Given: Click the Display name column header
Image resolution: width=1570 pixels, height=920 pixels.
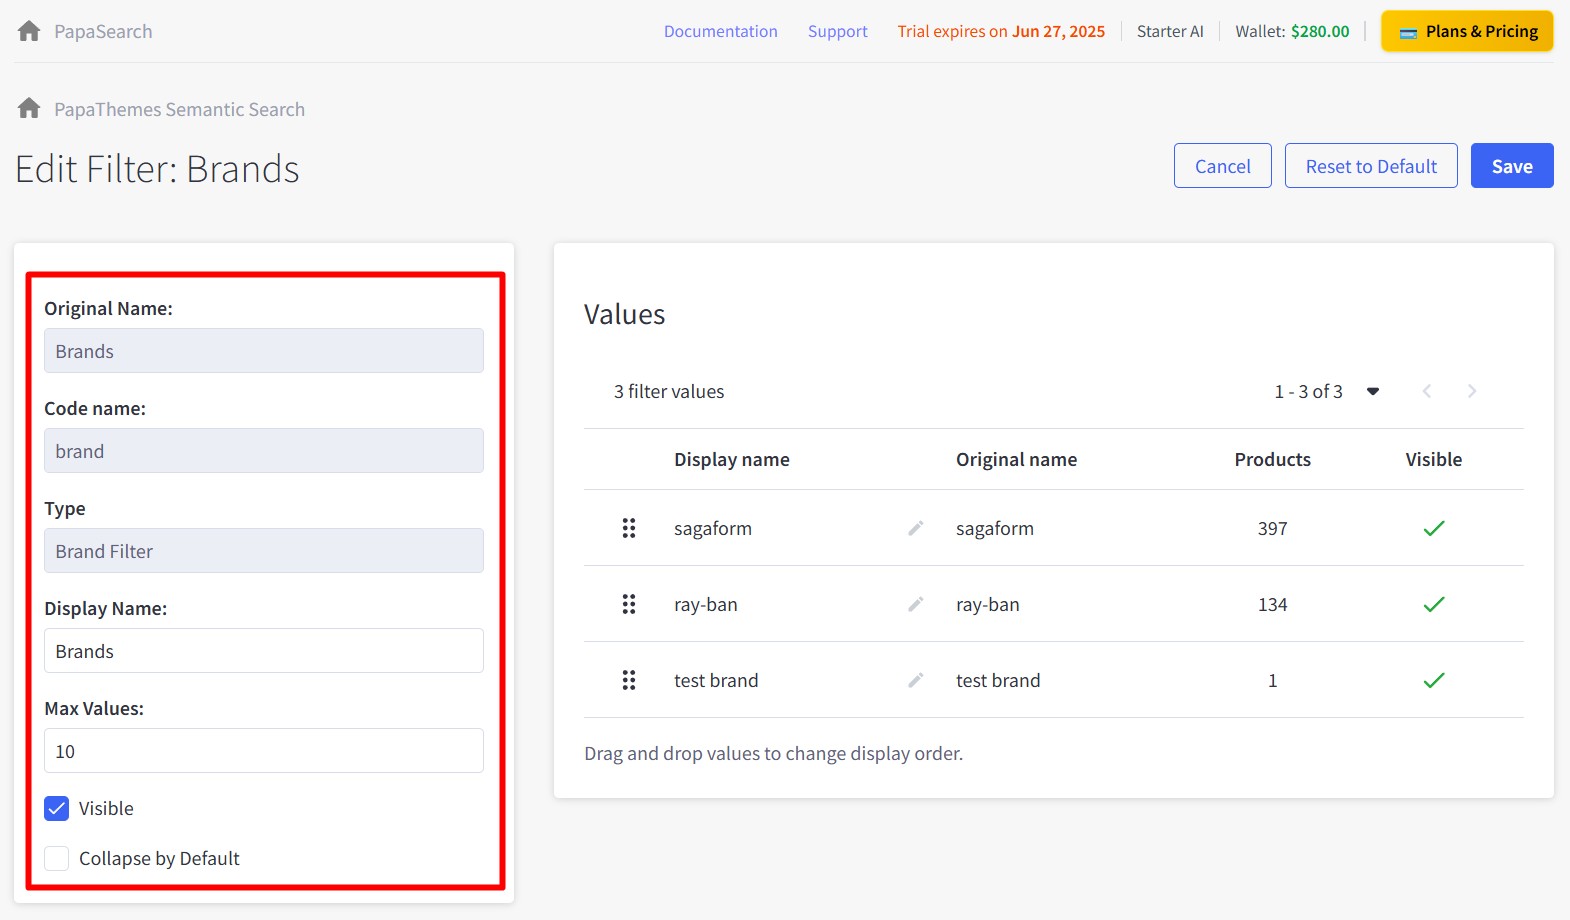Looking at the screenshot, I should pyautogui.click(x=732, y=459).
